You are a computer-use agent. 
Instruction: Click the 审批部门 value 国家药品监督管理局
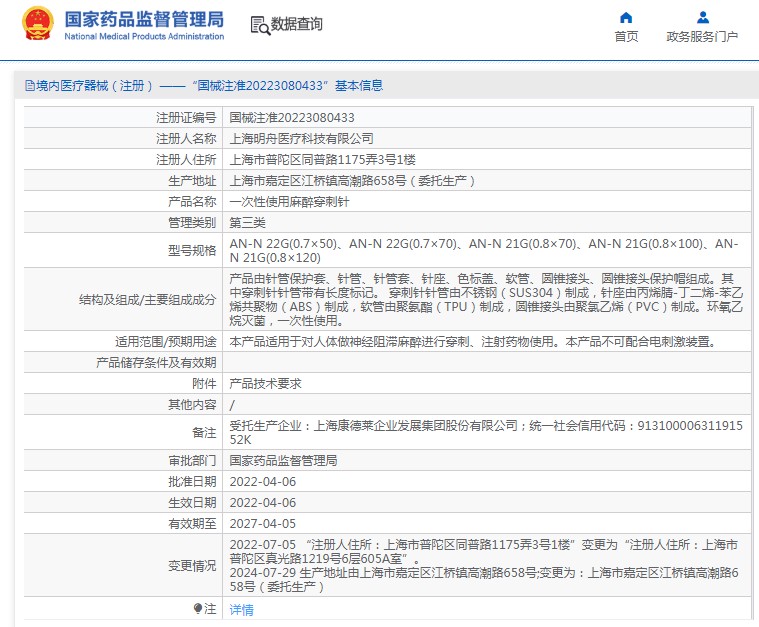pos(283,461)
